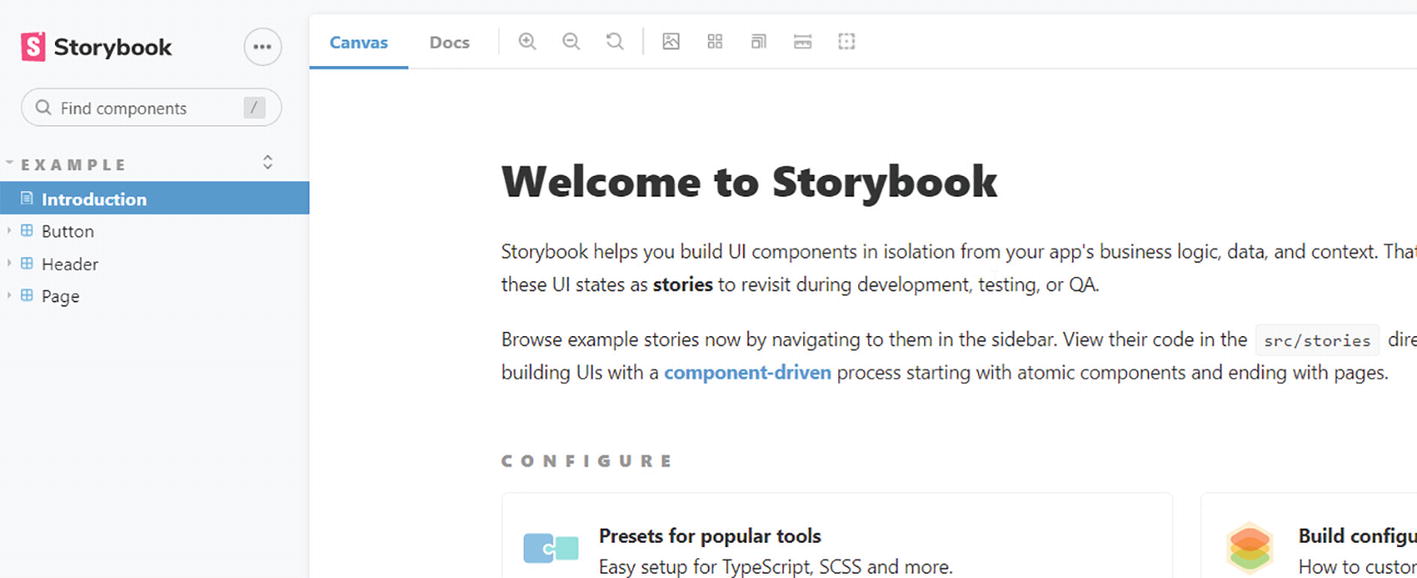
Task: Reset zoom using the toolbar icon
Action: 615,42
